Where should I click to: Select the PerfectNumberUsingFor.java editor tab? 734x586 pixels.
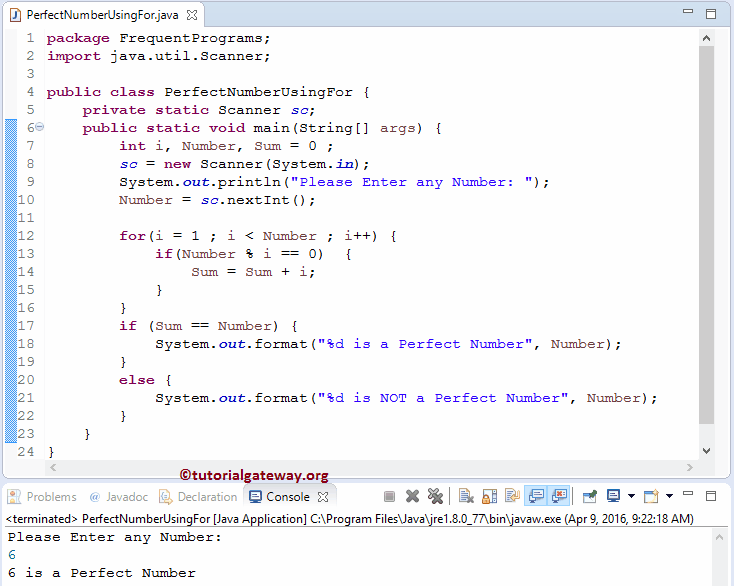(x=102, y=15)
